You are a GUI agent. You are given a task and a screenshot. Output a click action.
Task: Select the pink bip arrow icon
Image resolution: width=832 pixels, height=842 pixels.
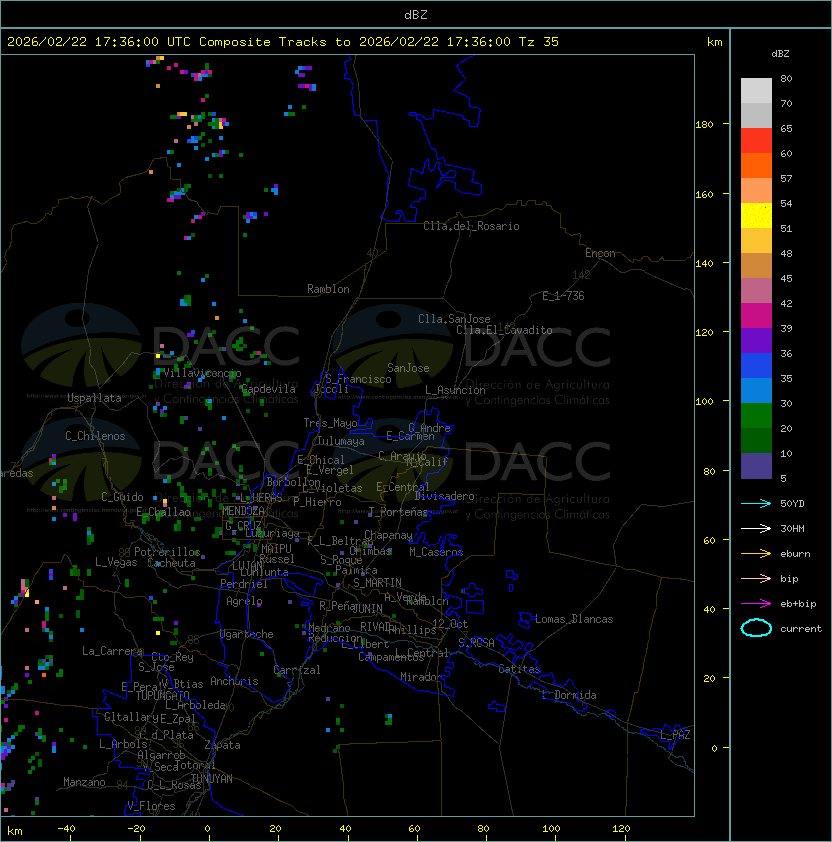756,579
